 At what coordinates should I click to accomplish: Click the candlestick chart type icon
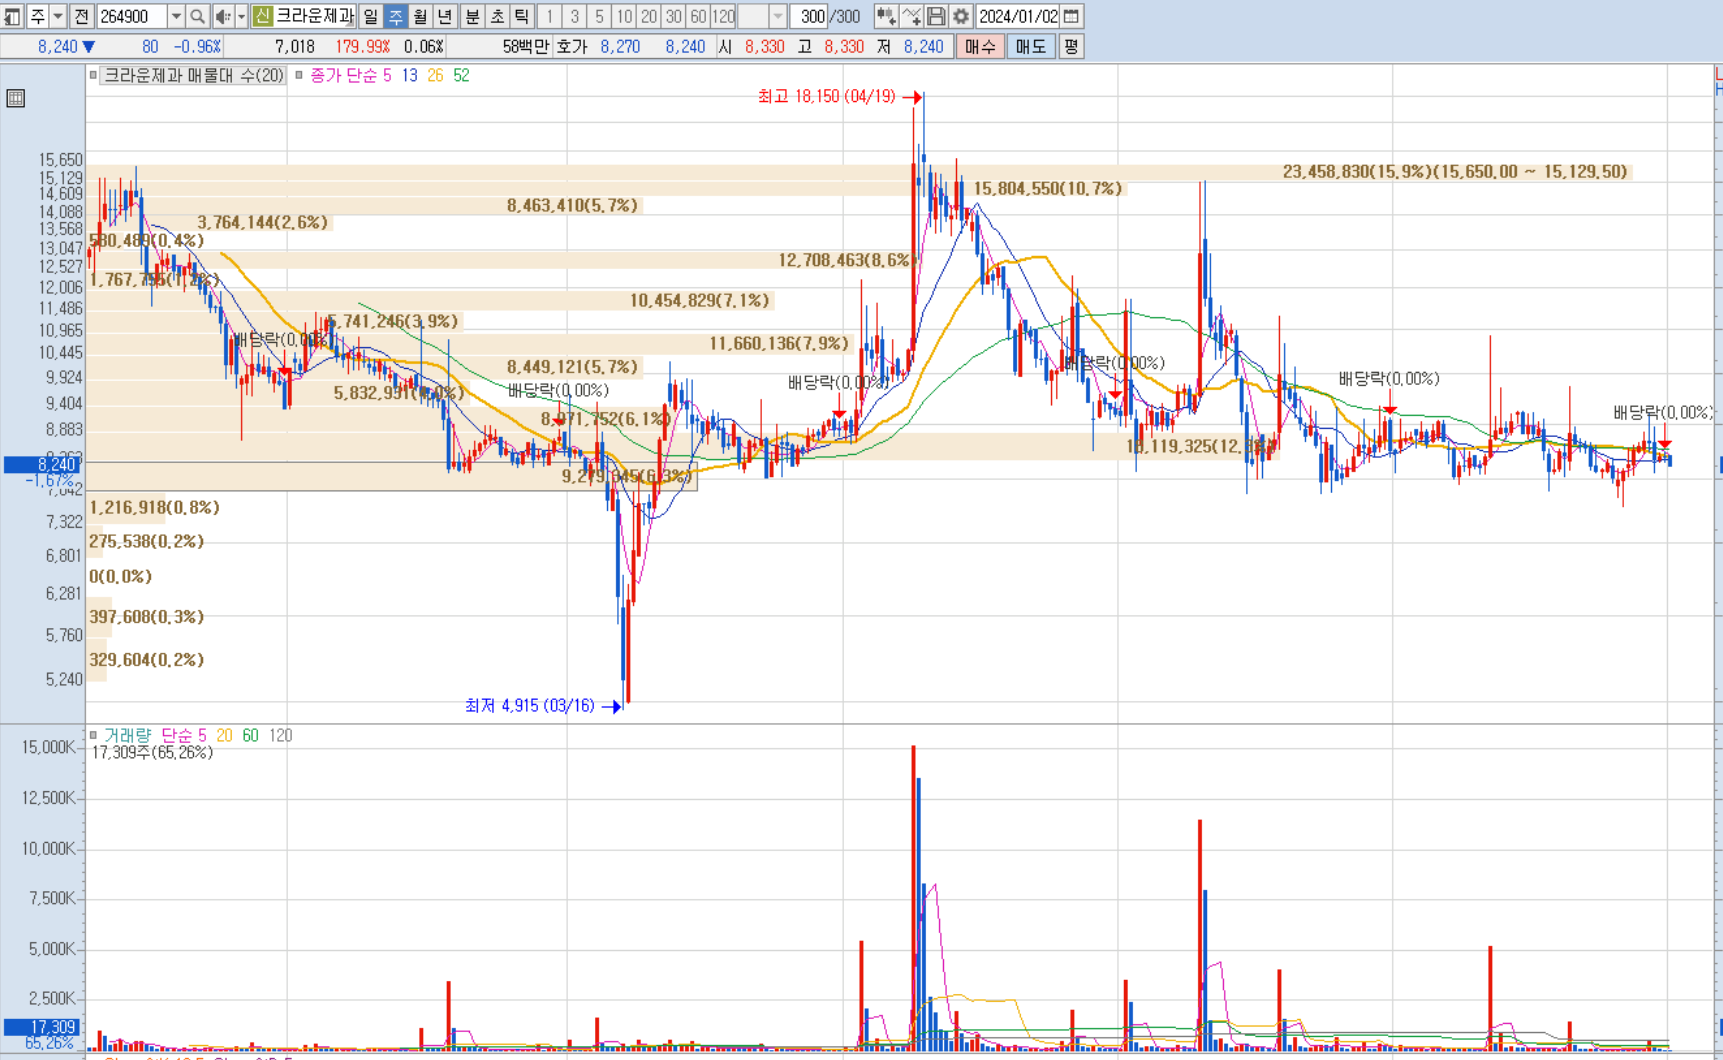pyautogui.click(x=886, y=16)
